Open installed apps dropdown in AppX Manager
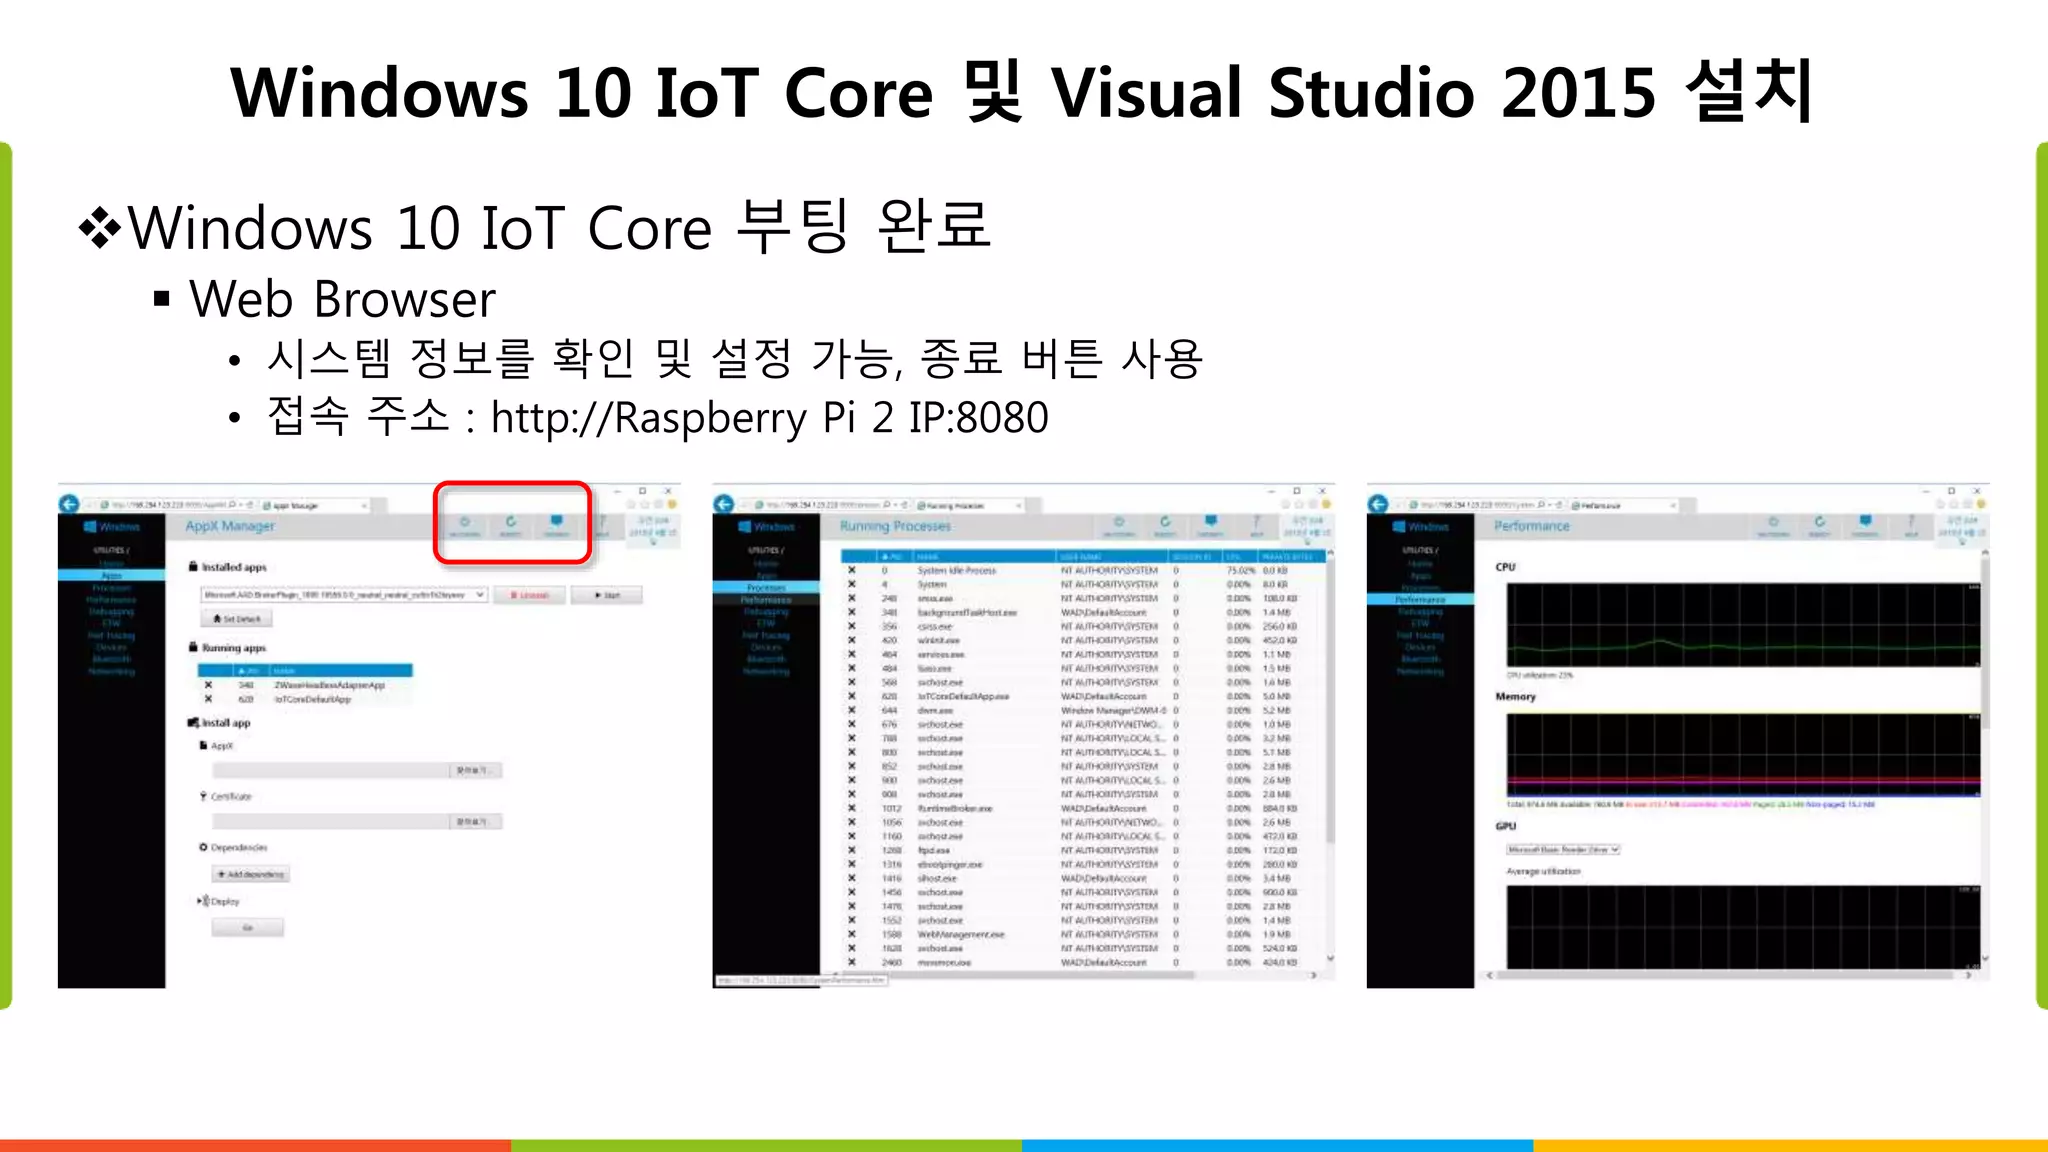Viewport: 2048px width, 1152px height. 344,594
